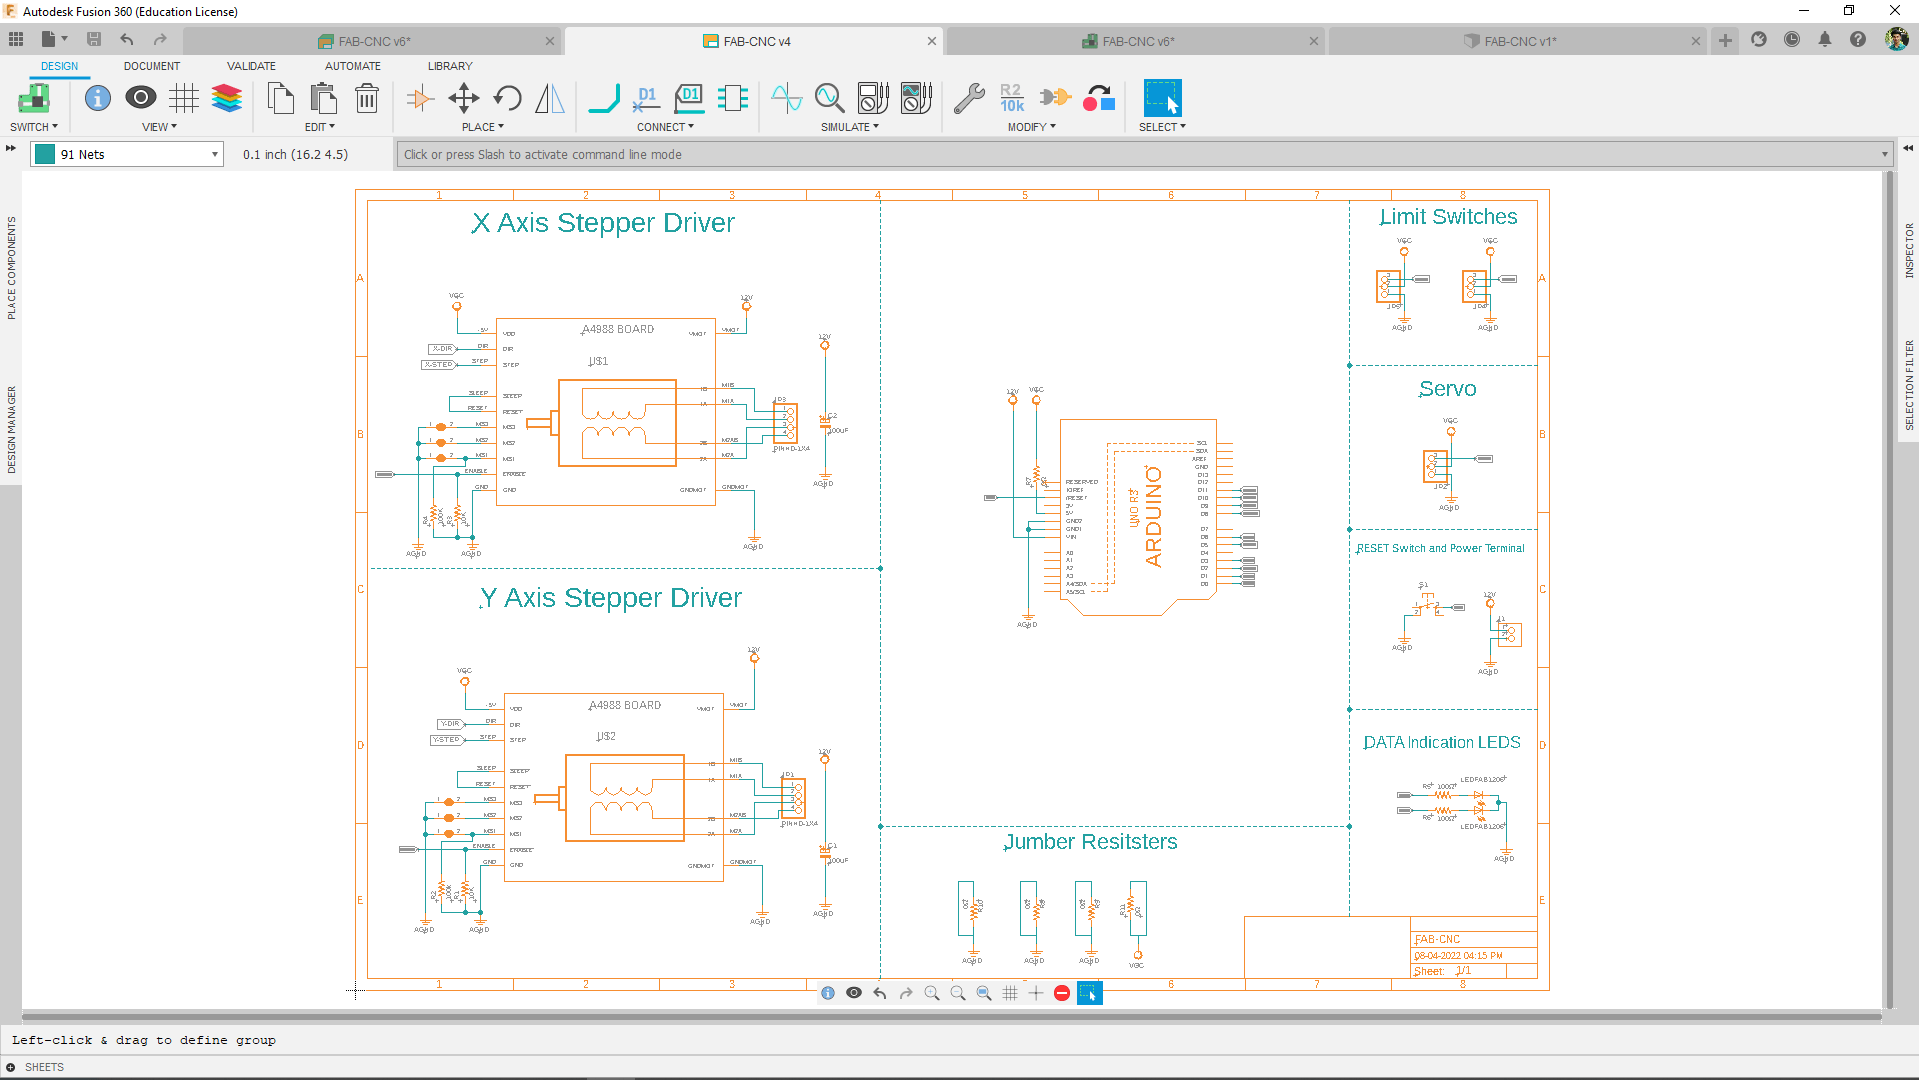Click the vertical scrollbar of canvas
The width and height of the screenshot is (1919, 1080).
coord(1889,589)
